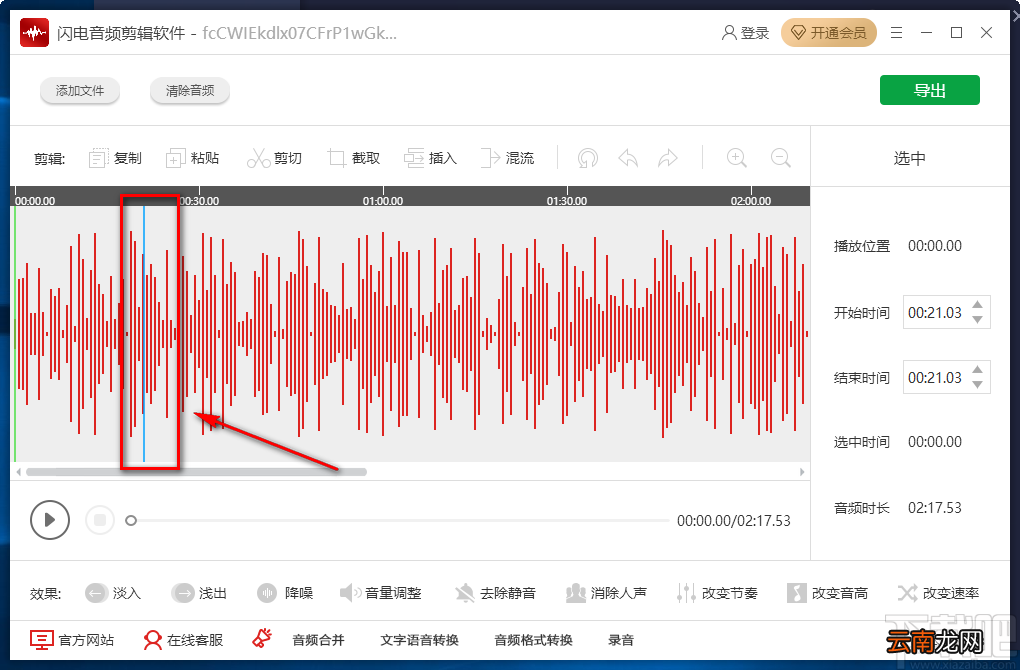Apply Remove Silence (去除静音) effect

[496, 593]
